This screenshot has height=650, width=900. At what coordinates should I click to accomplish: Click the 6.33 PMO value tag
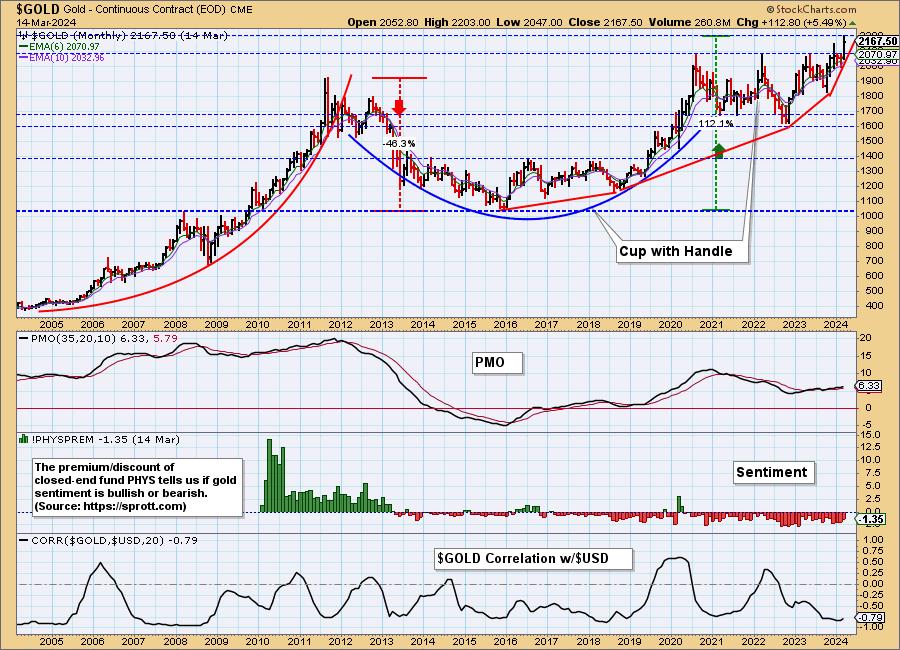[x=872, y=386]
